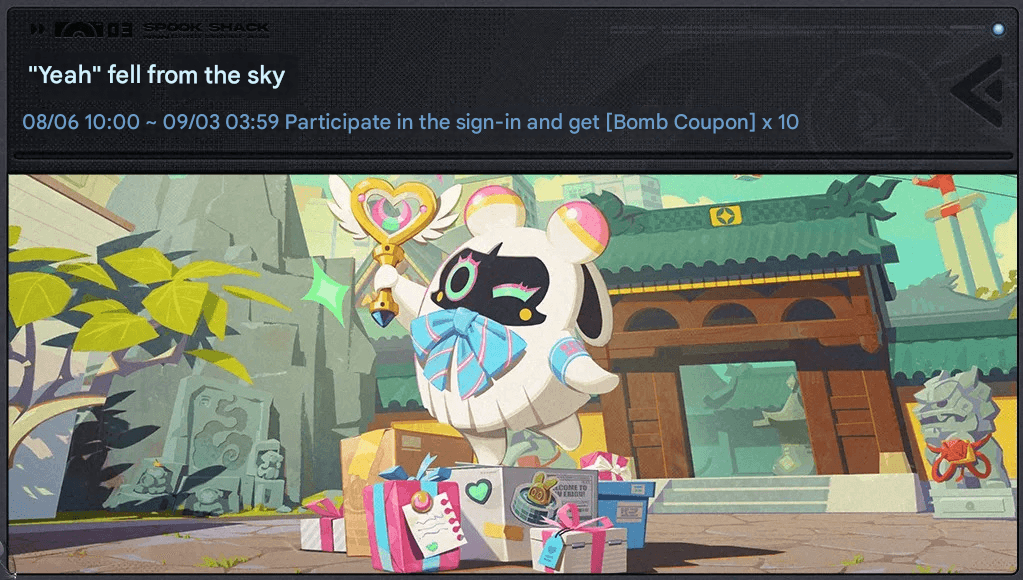Click the glowing blue indicator light
The width and height of the screenshot is (1023, 580).
[x=998, y=29]
